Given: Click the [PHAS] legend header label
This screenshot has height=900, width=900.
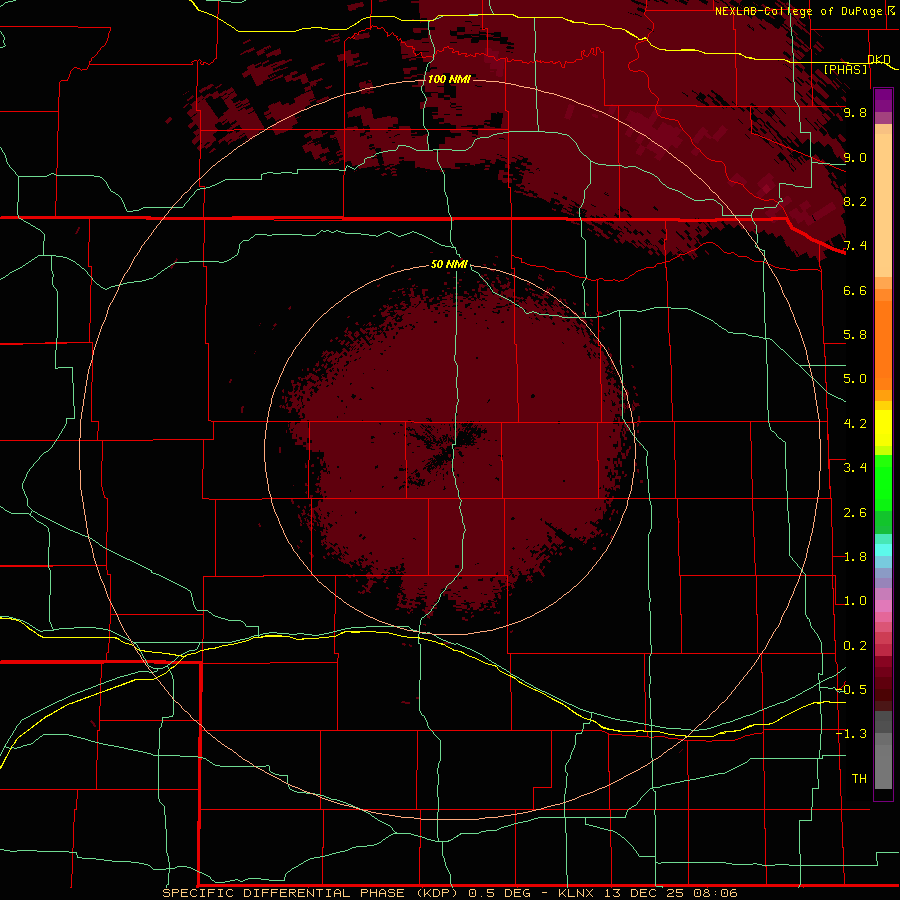Looking at the screenshot, I should 845,70.
